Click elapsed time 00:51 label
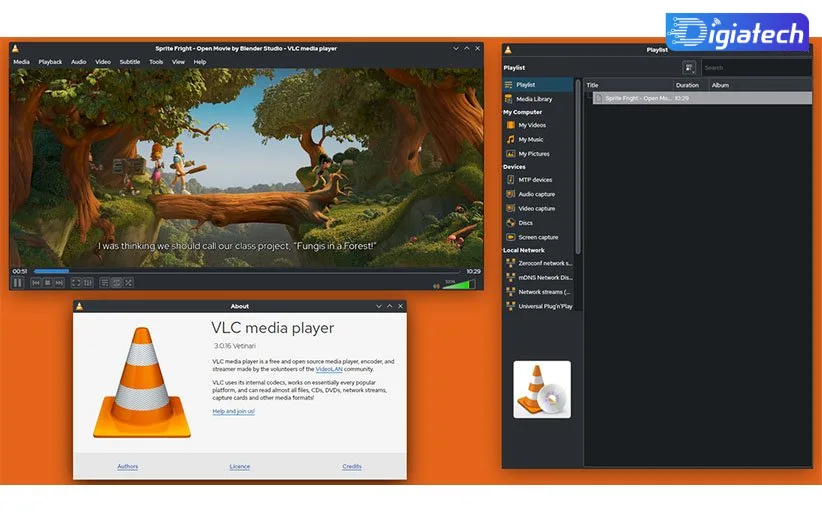Viewport: 822px width, 522px height. coord(19,271)
